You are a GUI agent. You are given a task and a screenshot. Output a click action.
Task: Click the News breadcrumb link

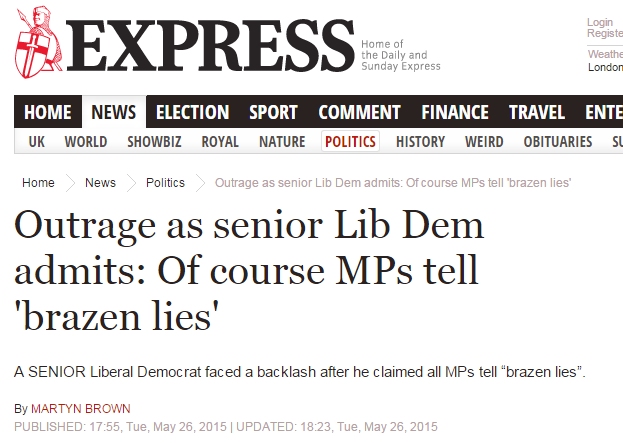pos(100,183)
